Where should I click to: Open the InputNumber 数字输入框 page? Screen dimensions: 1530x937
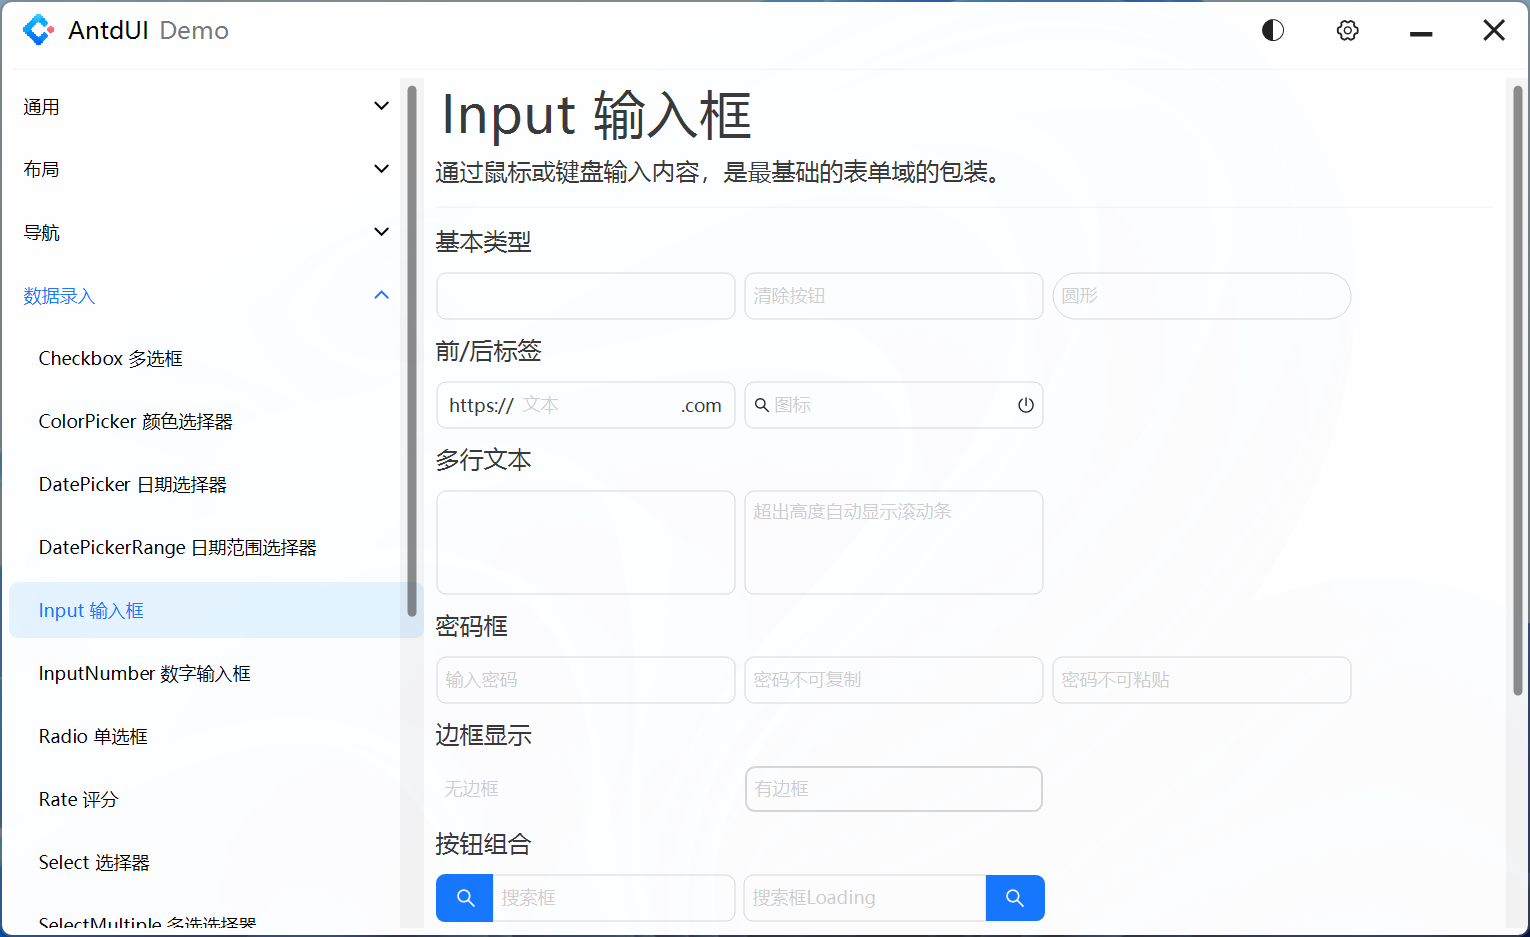pos(144,673)
